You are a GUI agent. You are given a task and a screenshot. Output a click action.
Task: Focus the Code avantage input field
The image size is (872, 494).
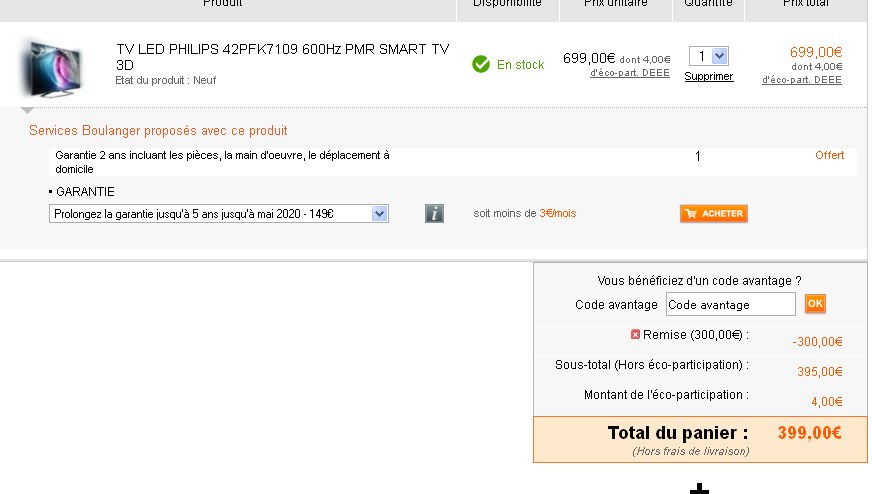click(x=730, y=304)
